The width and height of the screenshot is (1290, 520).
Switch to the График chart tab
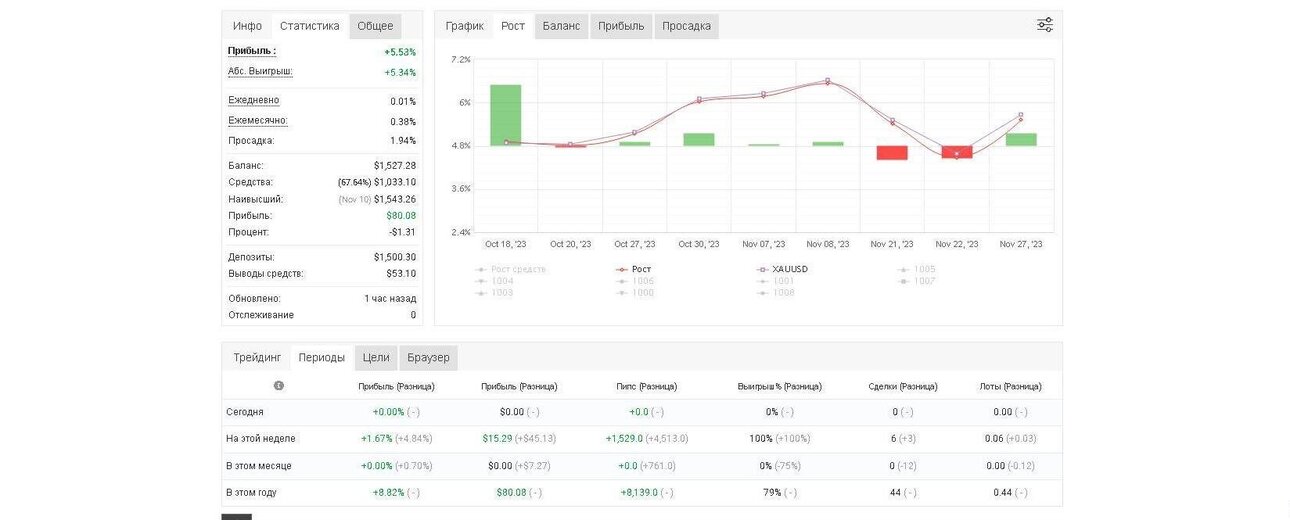[465, 26]
